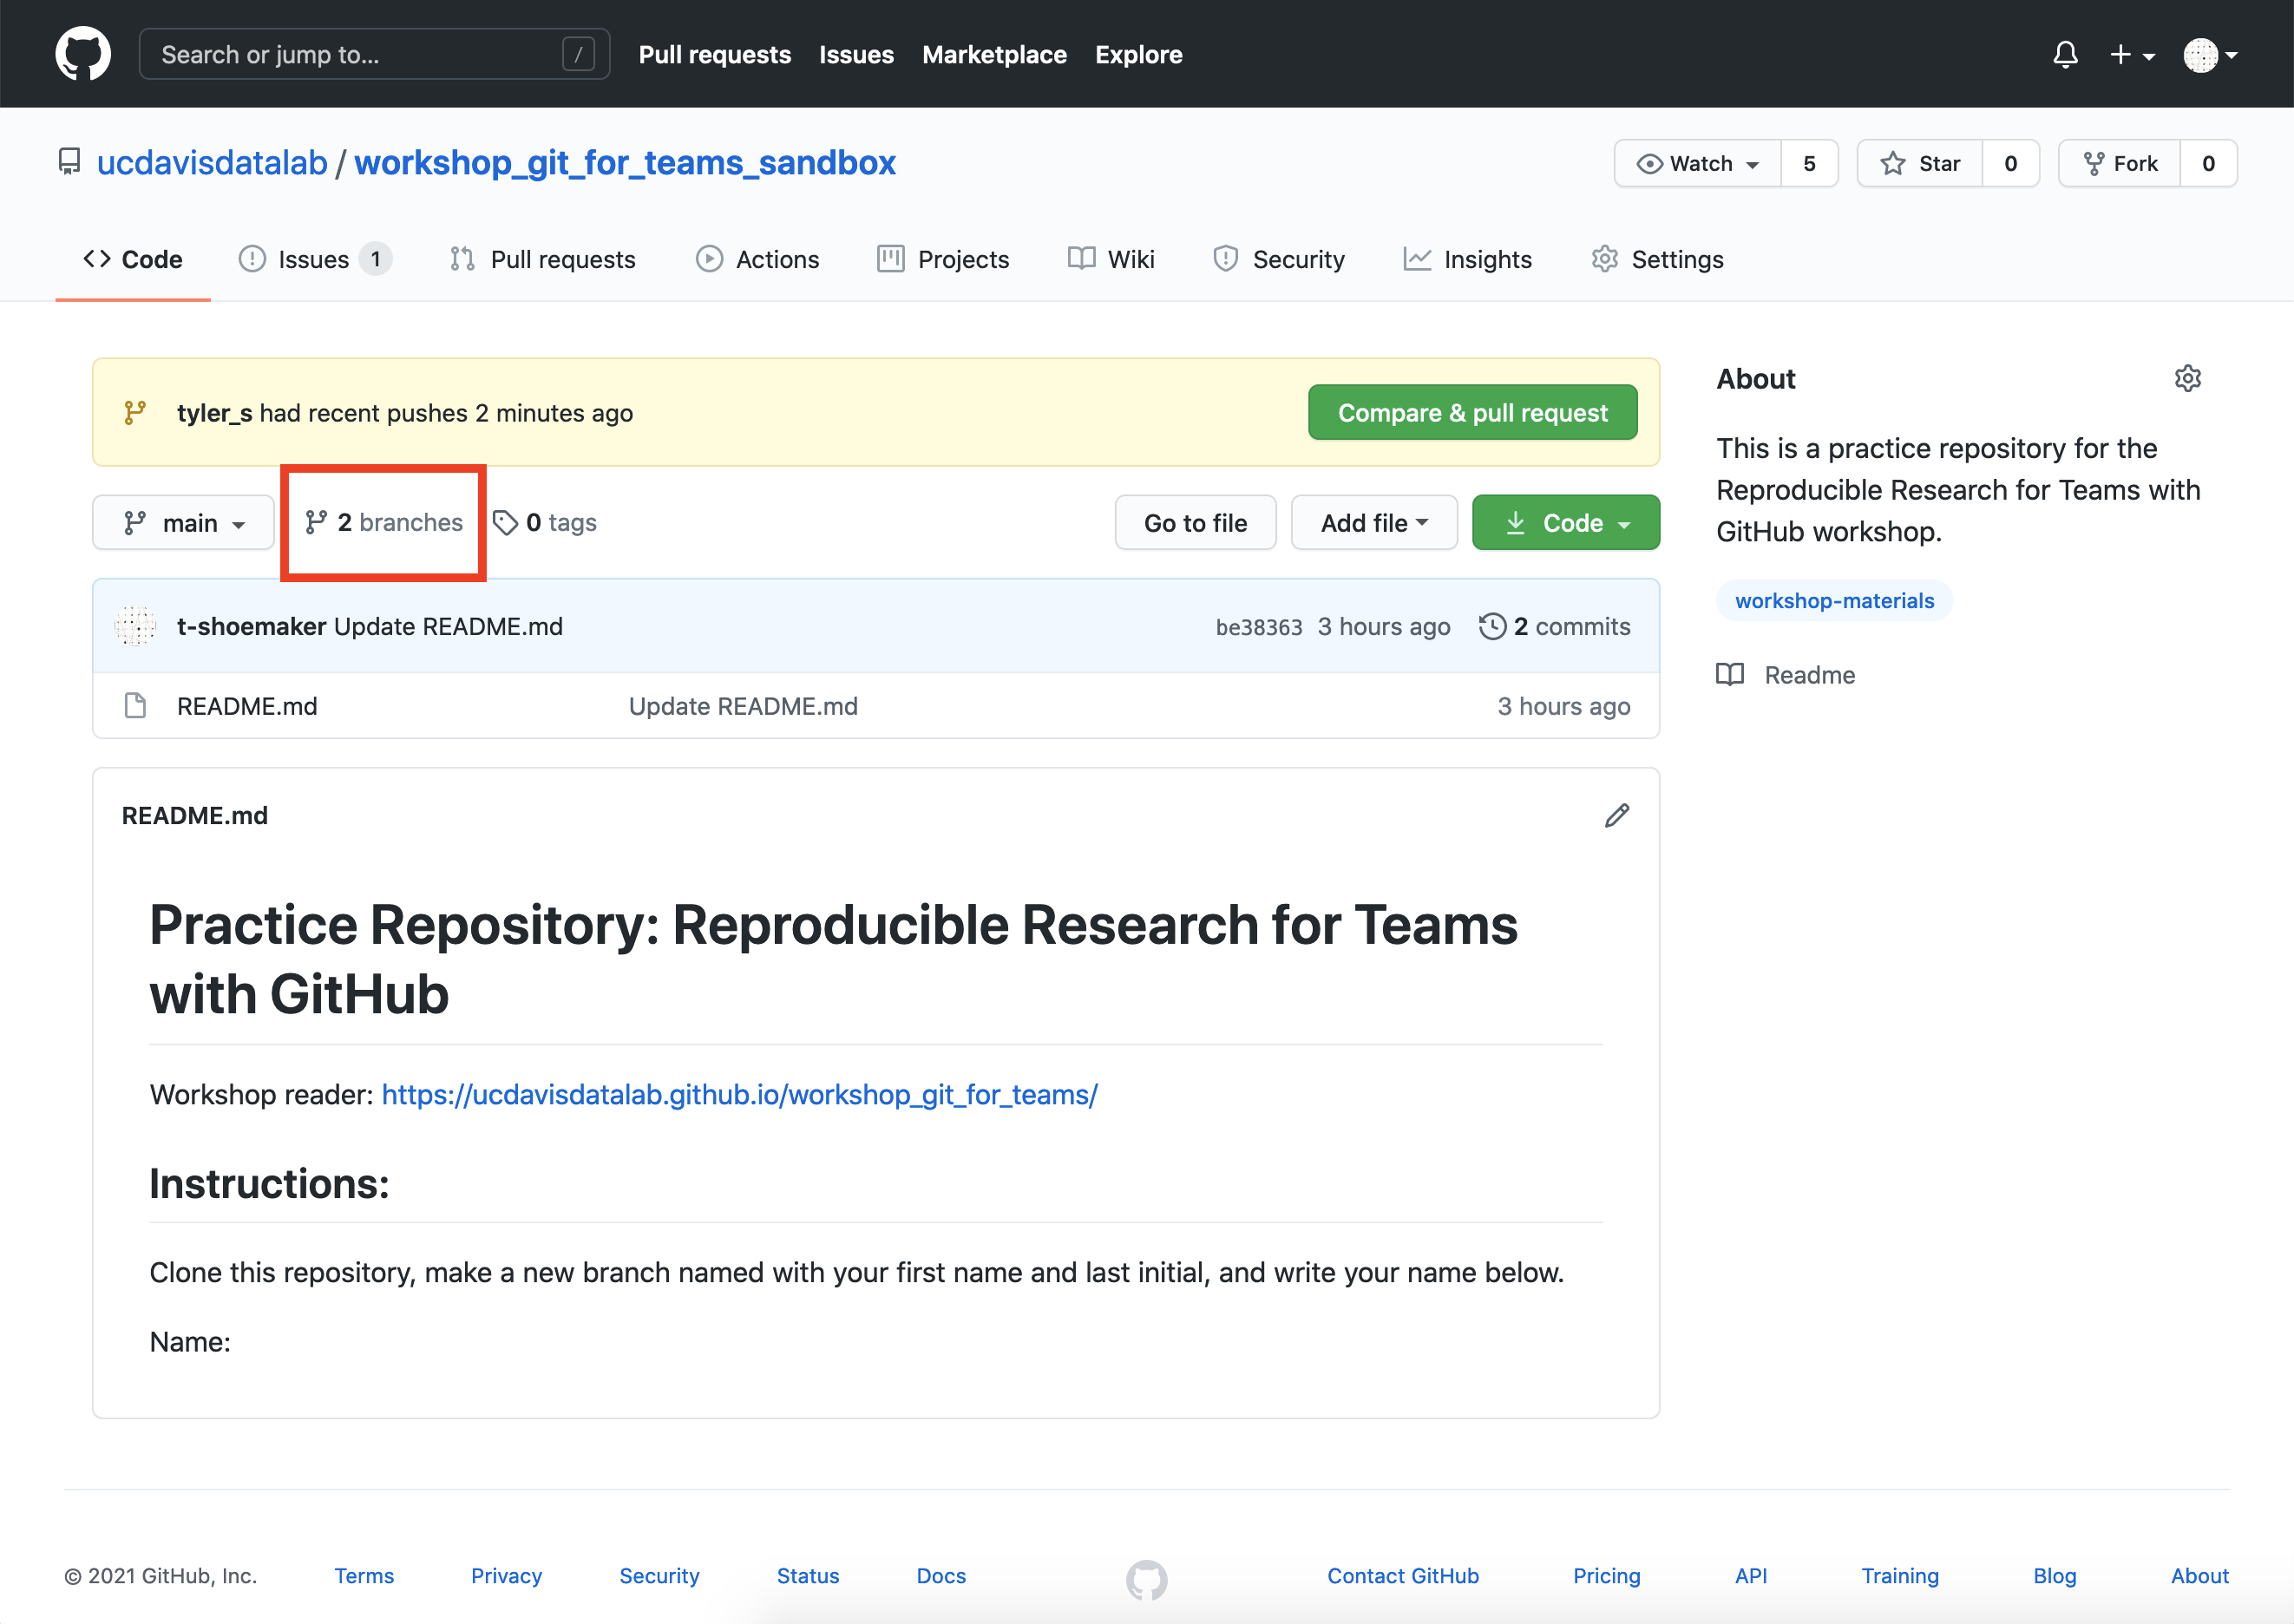The image size is (2294, 1624).
Task: Open the main branch selector
Action: click(183, 522)
